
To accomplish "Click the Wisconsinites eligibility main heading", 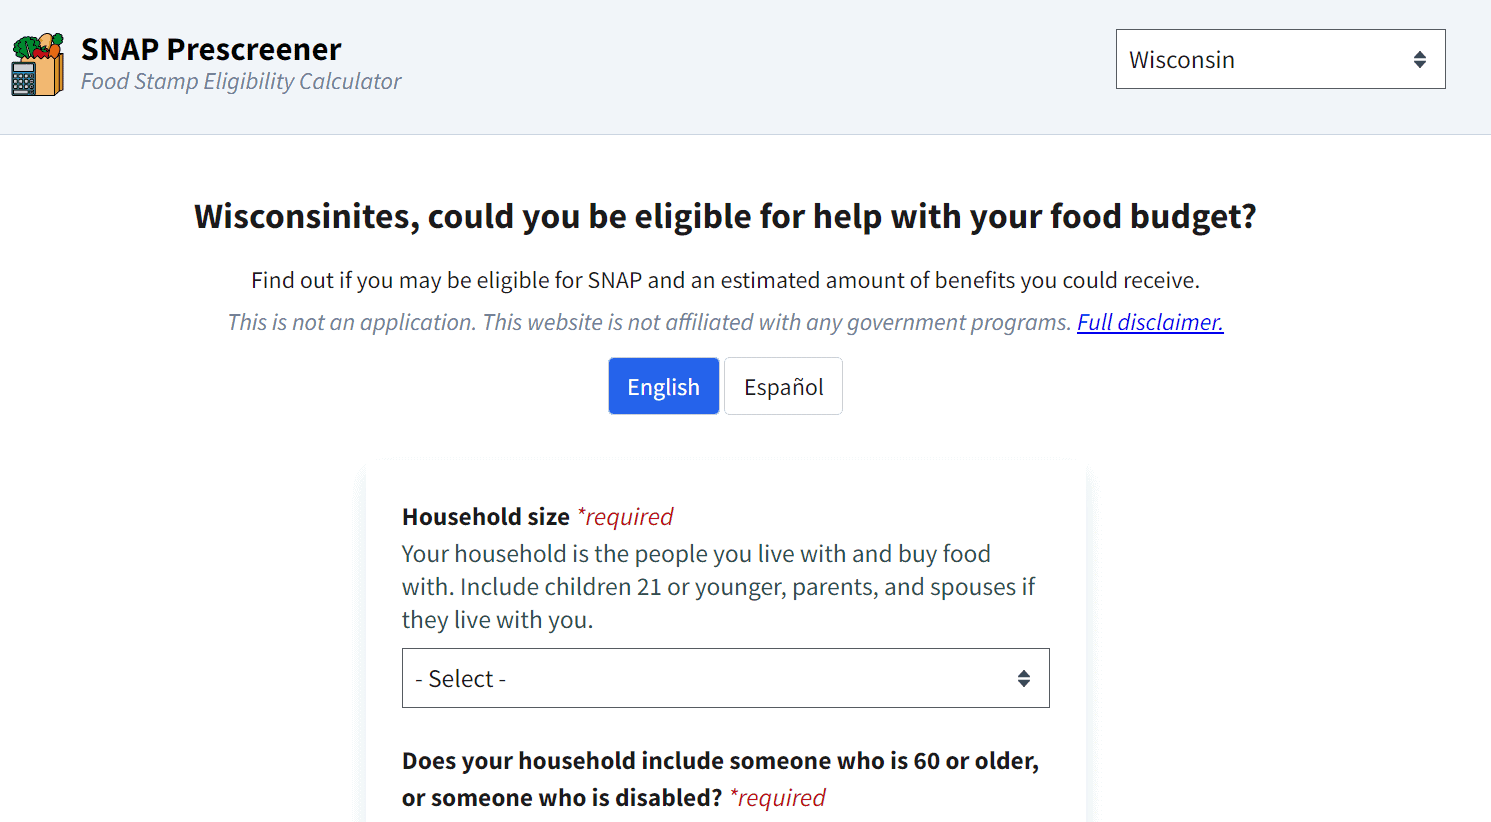I will click(x=725, y=216).
